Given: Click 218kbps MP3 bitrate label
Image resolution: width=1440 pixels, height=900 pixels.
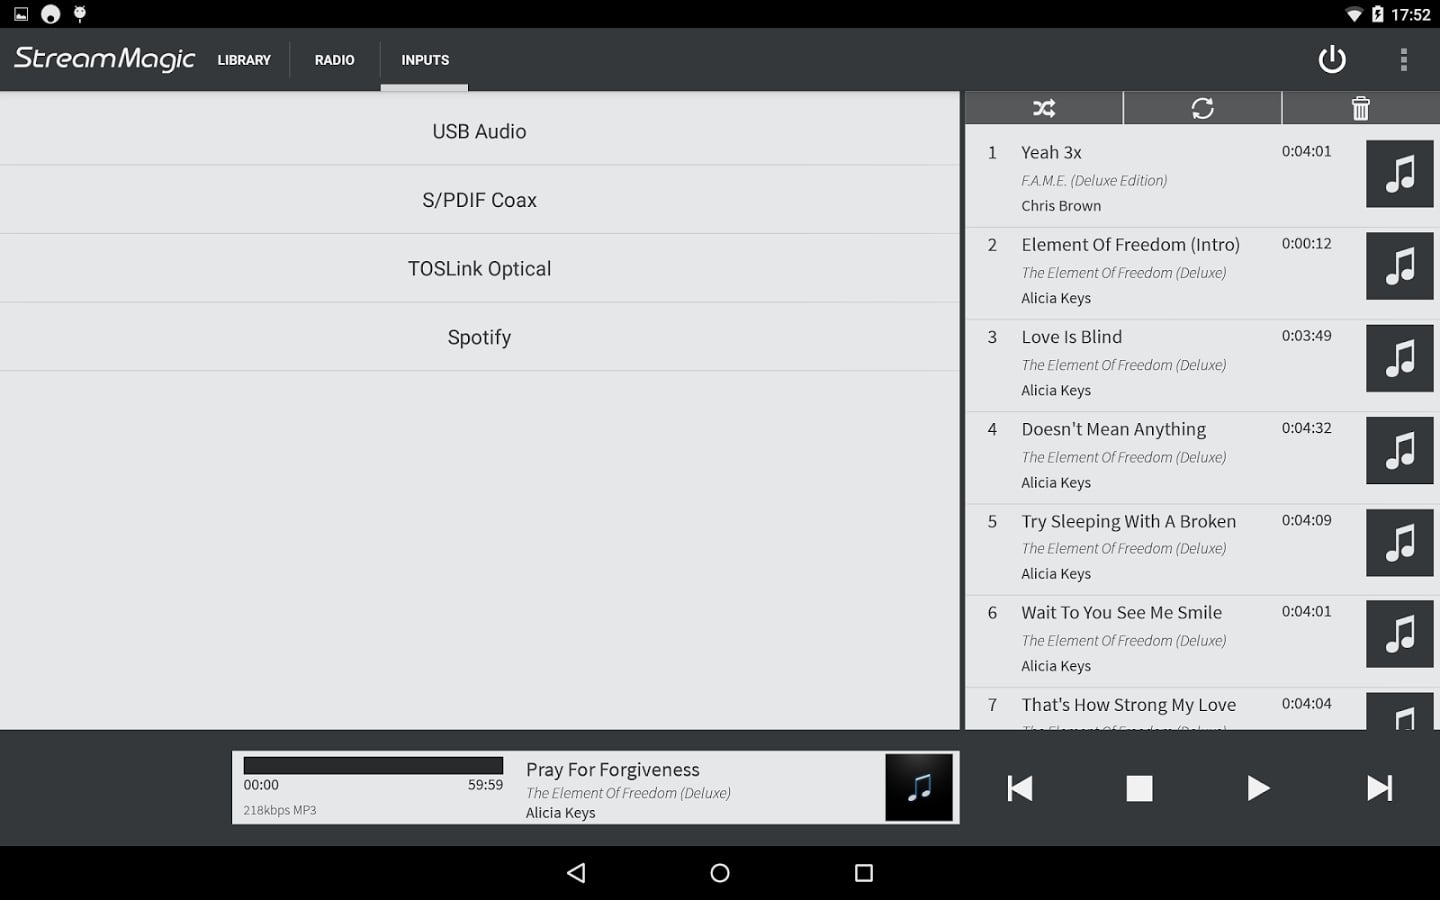Looking at the screenshot, I should [x=280, y=810].
